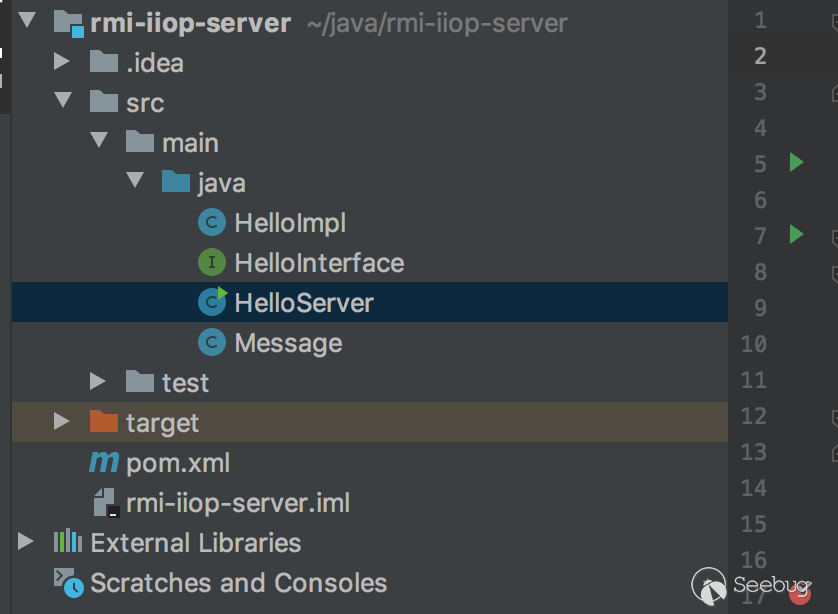This screenshot has width=838, height=614.
Task: Click the HelloServer runnable class icon
Action: click(x=212, y=302)
